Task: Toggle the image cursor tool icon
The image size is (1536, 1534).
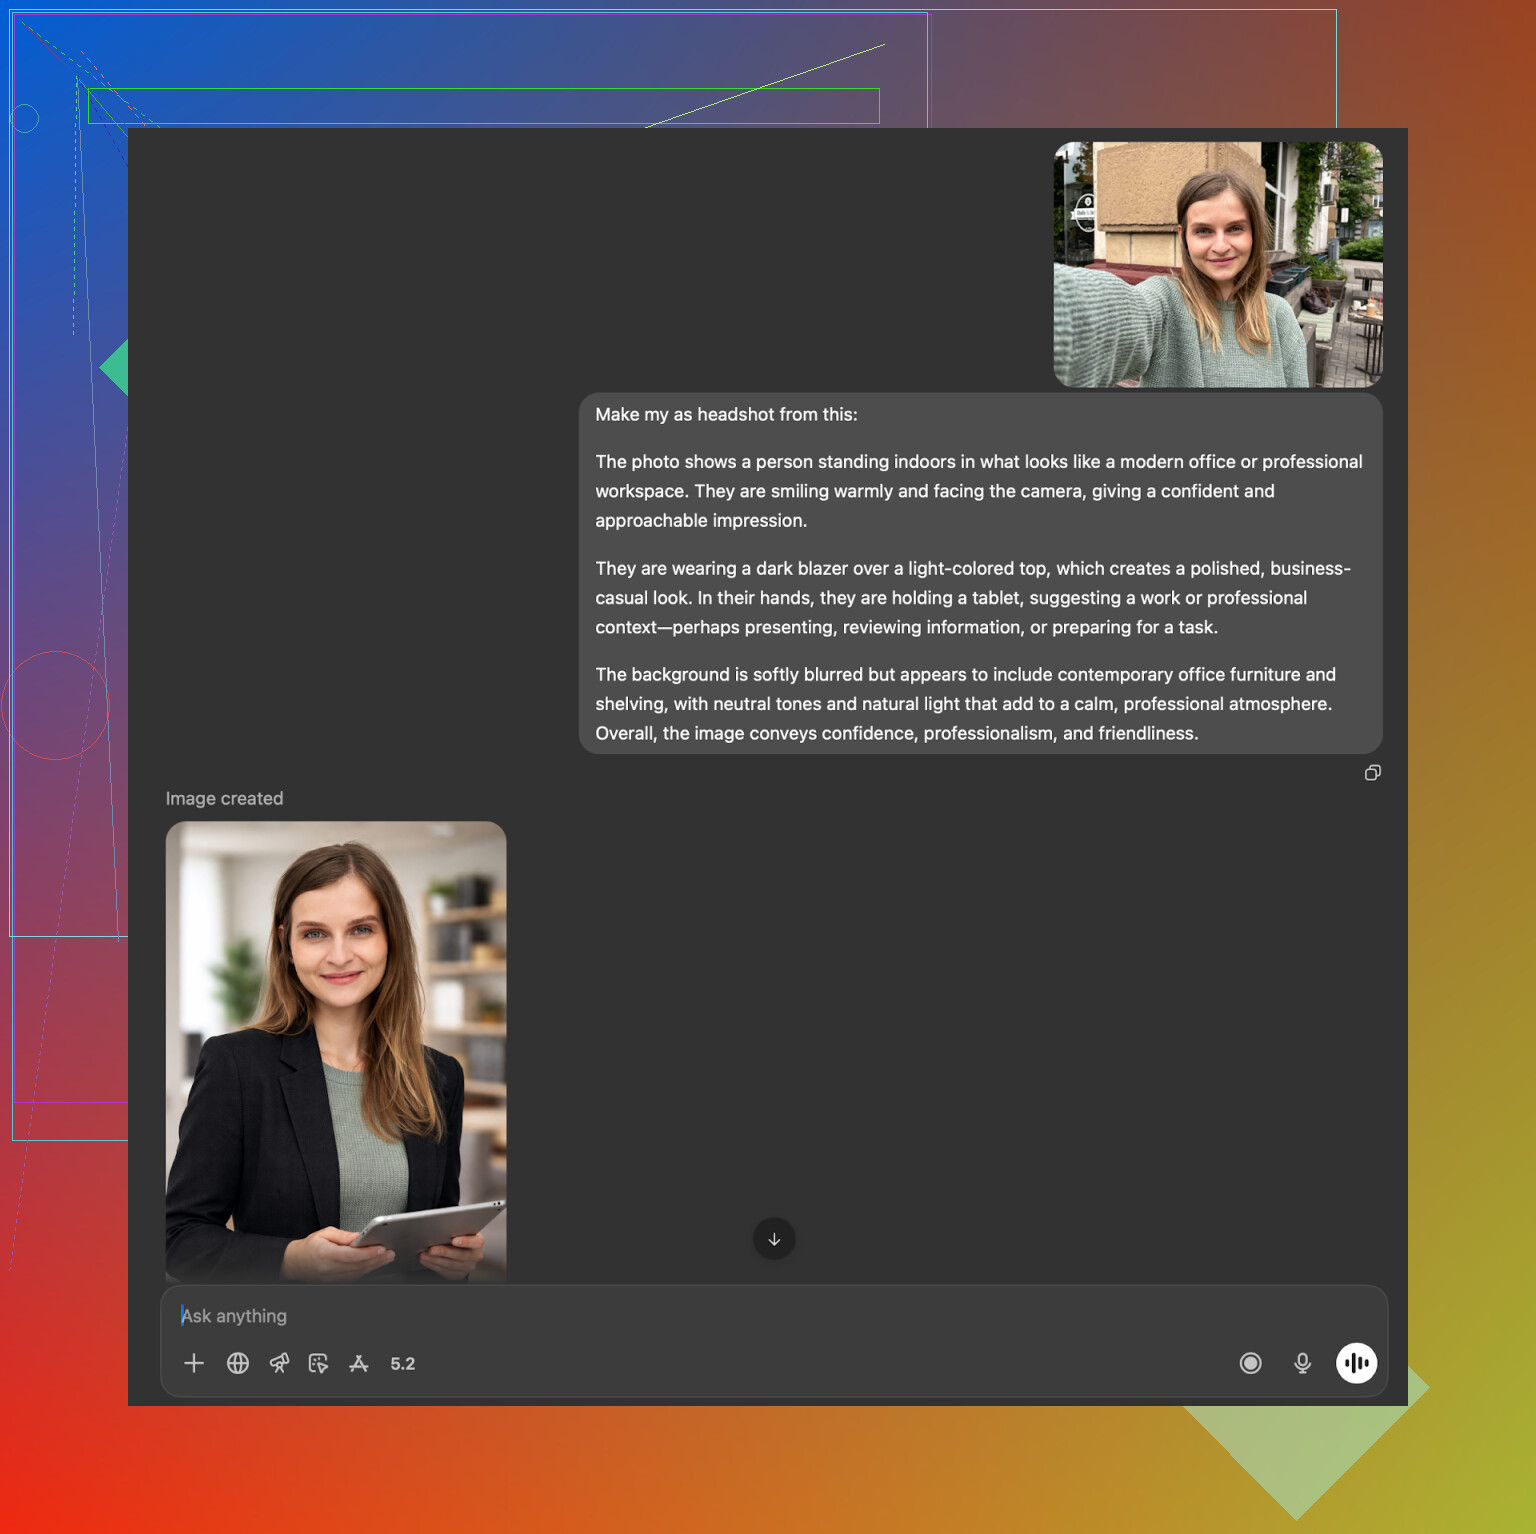Action: point(318,1363)
